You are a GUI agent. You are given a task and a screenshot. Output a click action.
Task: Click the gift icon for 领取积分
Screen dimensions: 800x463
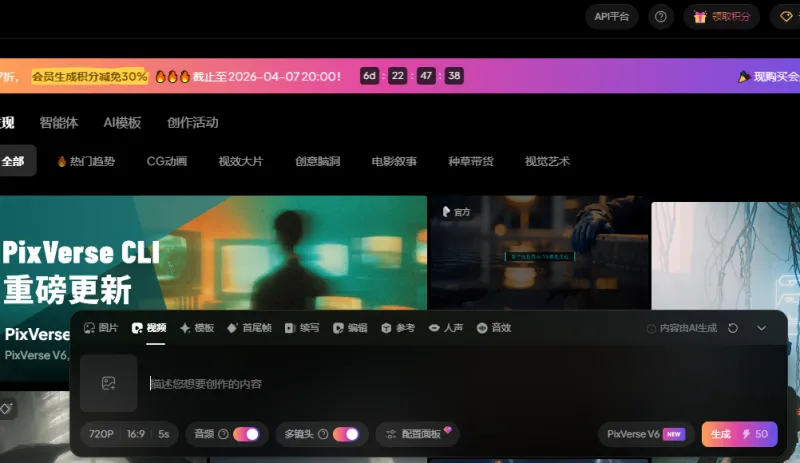click(700, 17)
